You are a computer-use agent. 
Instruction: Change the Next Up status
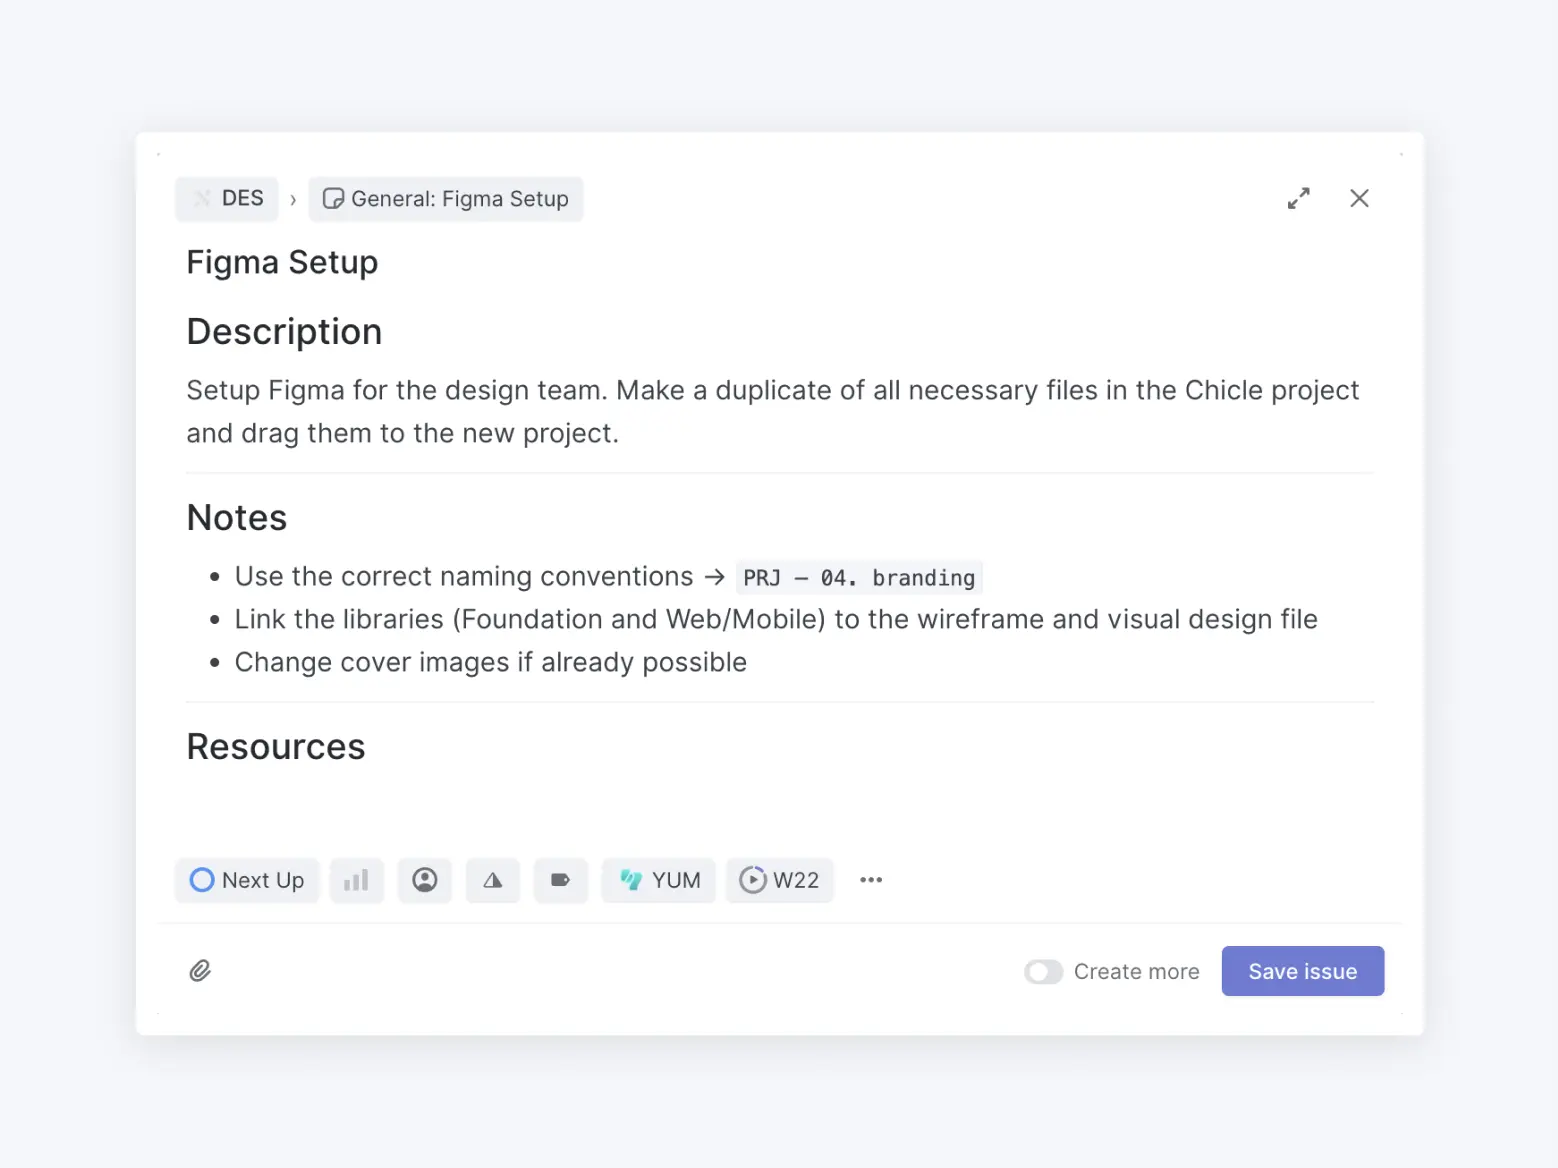coord(247,880)
